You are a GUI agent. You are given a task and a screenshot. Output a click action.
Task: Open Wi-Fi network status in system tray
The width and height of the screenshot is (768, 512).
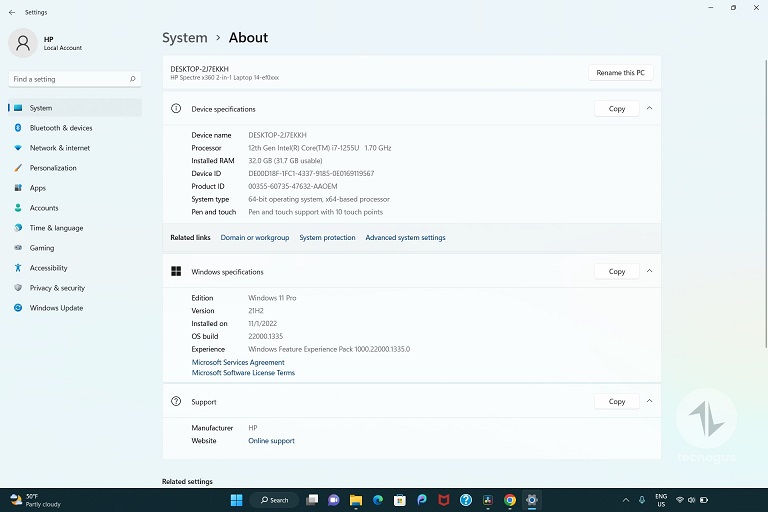[x=680, y=500]
